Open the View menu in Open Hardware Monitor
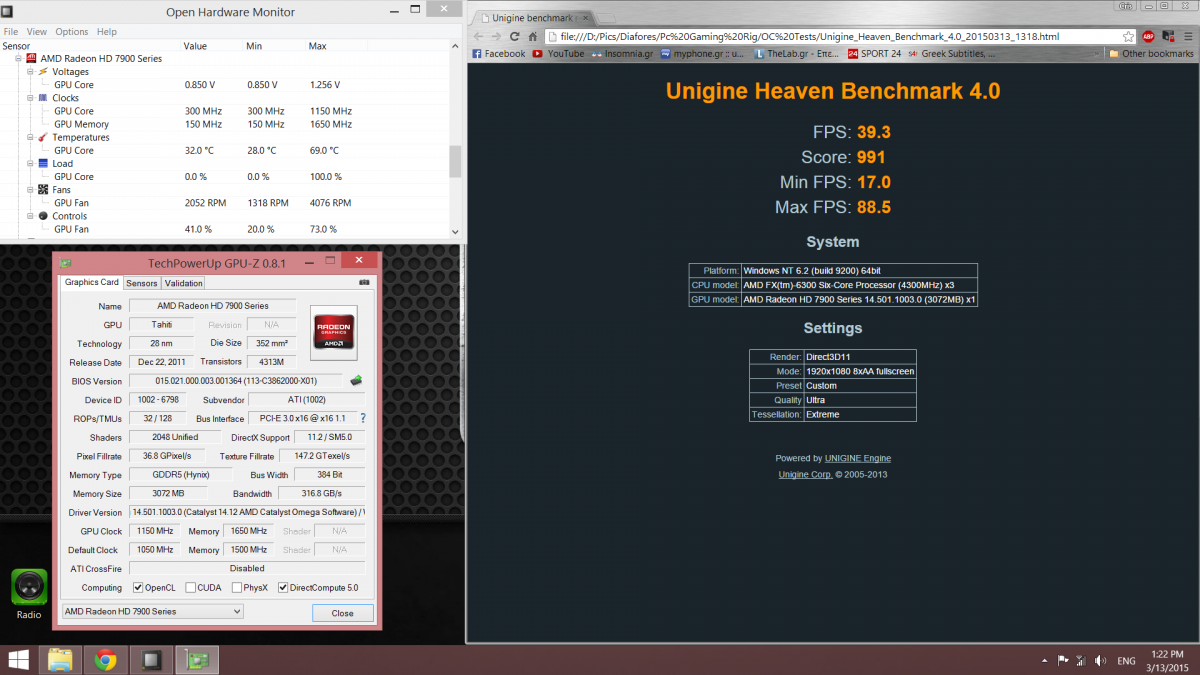The height and width of the screenshot is (675, 1200). pos(36,32)
